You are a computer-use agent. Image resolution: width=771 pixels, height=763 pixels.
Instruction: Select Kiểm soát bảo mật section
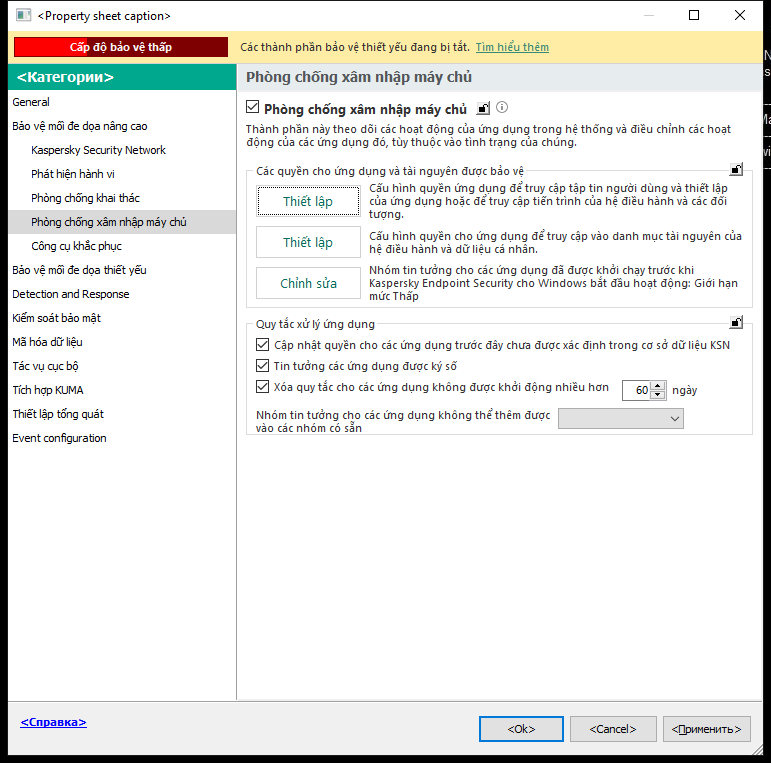pos(122,318)
